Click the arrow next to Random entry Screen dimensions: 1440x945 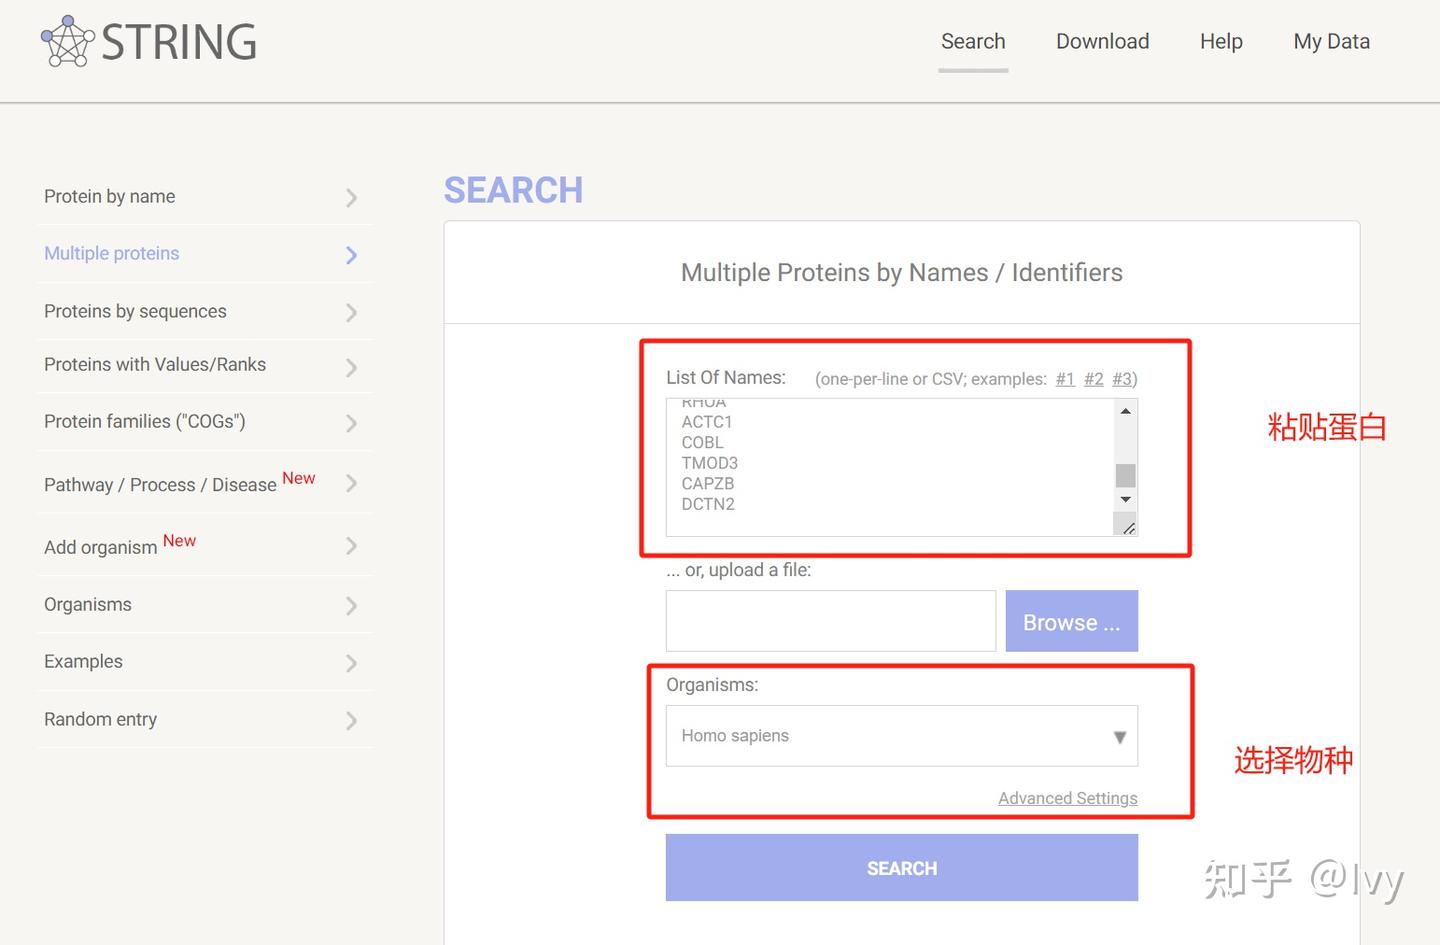pyautogui.click(x=351, y=721)
